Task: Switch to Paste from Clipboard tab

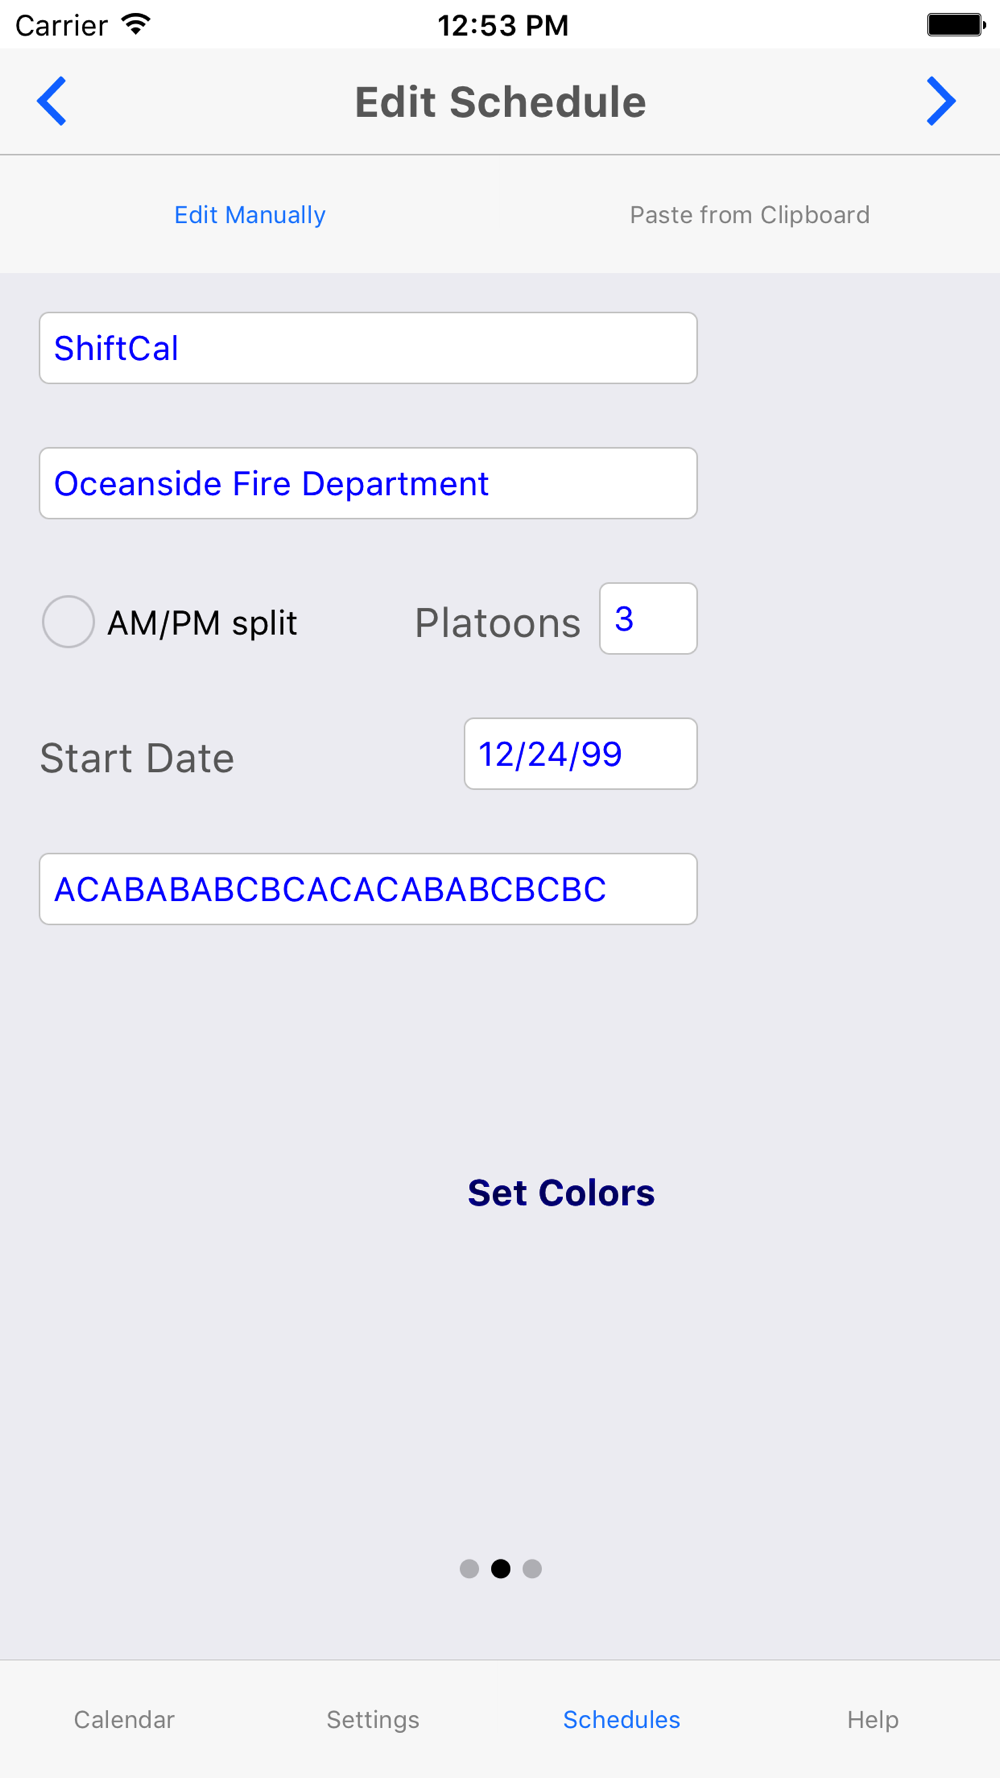Action: pos(749,215)
